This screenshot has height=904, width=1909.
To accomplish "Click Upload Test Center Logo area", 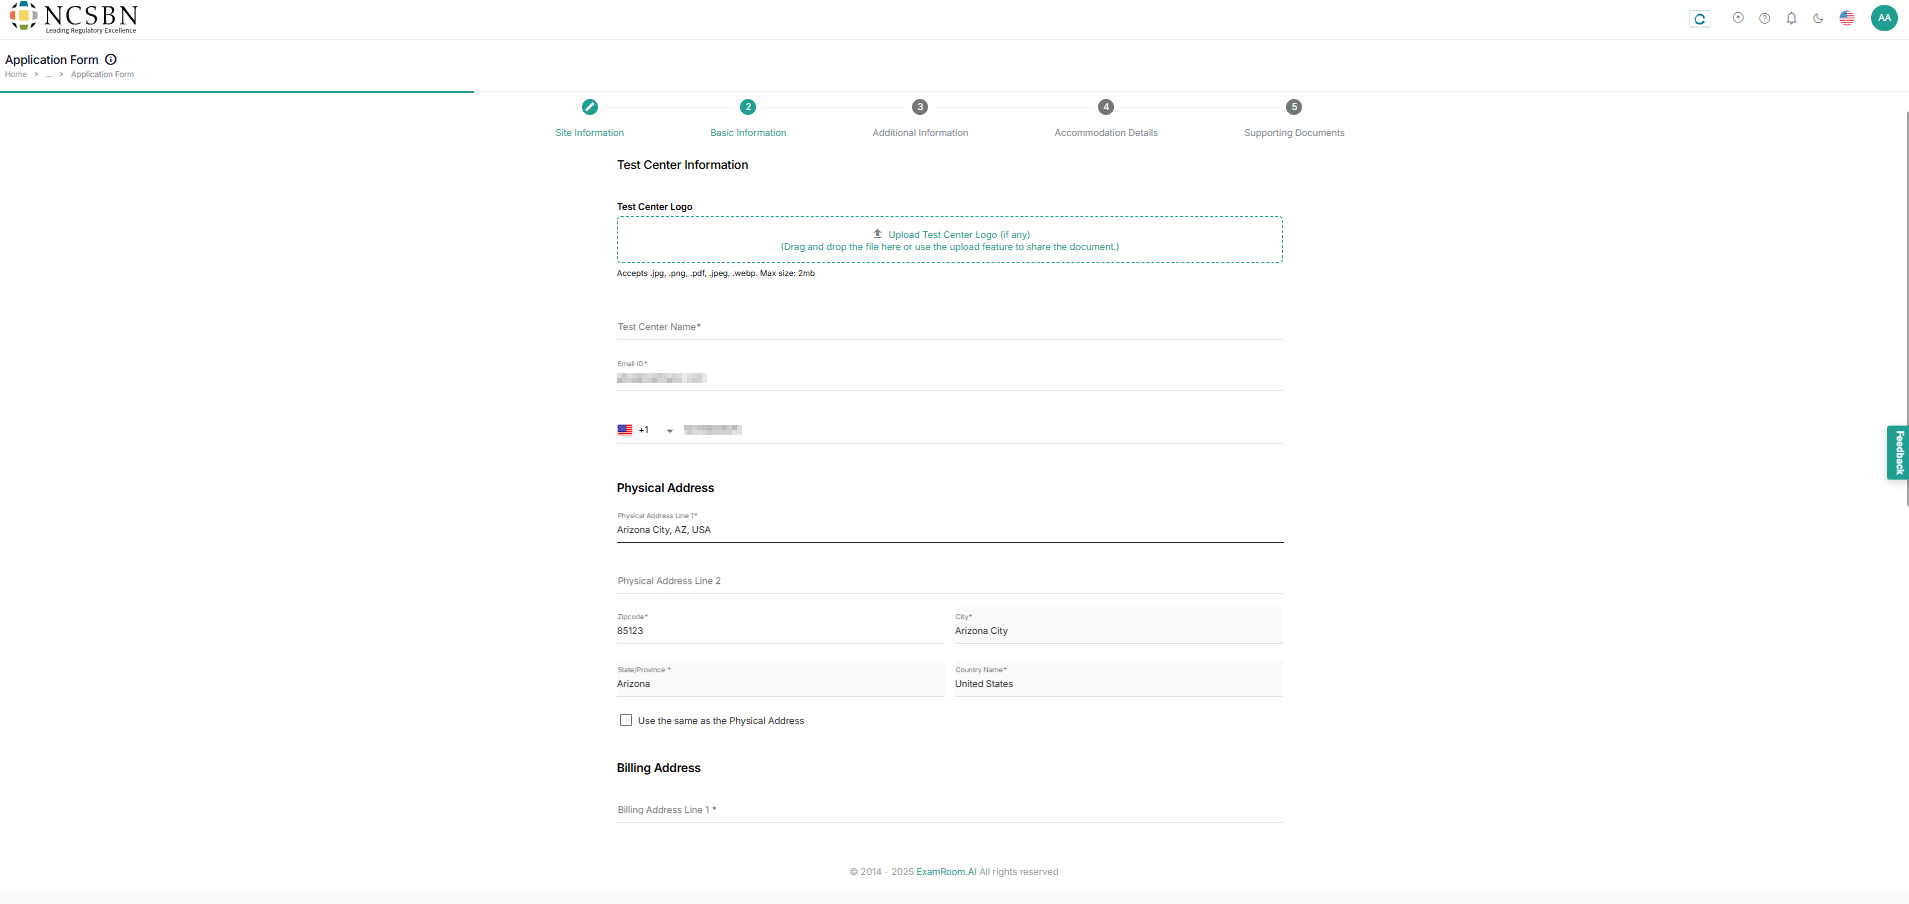I will point(949,240).
